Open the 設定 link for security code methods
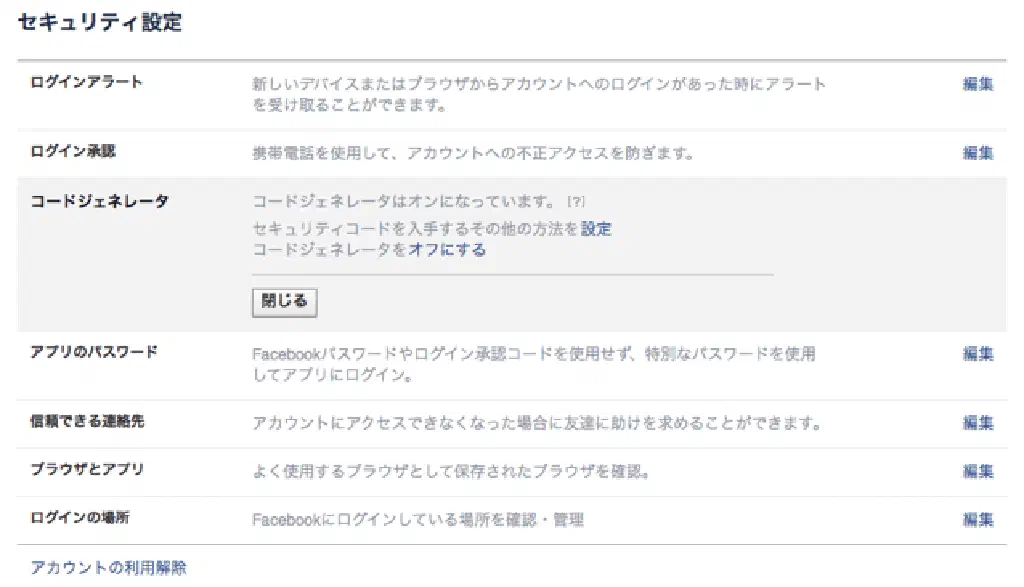1024x587 pixels. click(596, 229)
